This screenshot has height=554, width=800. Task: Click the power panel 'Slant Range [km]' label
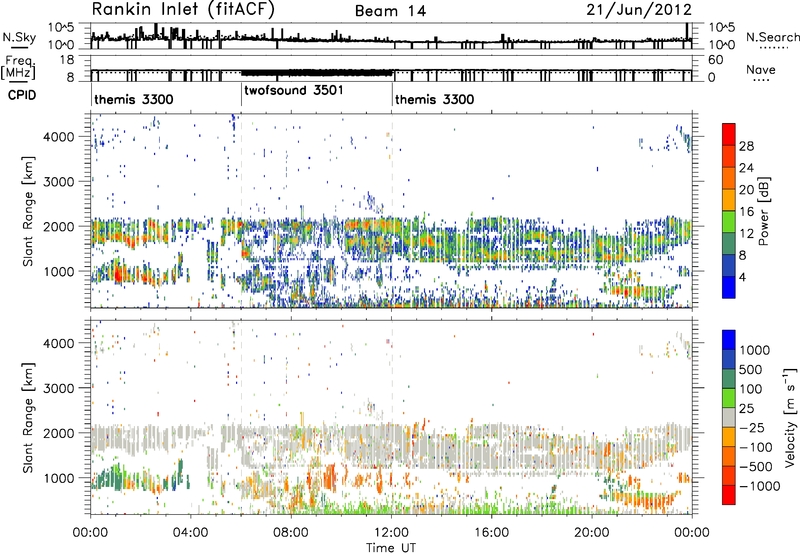[28, 211]
